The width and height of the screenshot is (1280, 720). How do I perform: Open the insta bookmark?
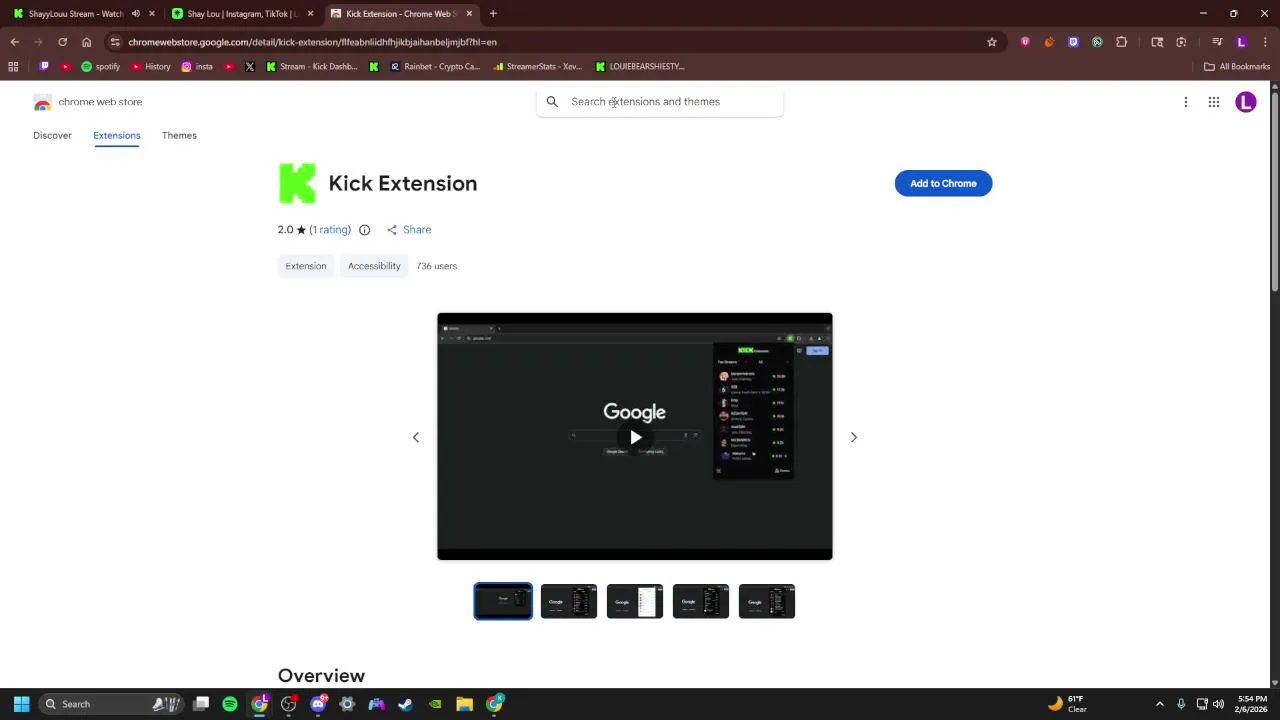pyautogui.click(x=196, y=66)
